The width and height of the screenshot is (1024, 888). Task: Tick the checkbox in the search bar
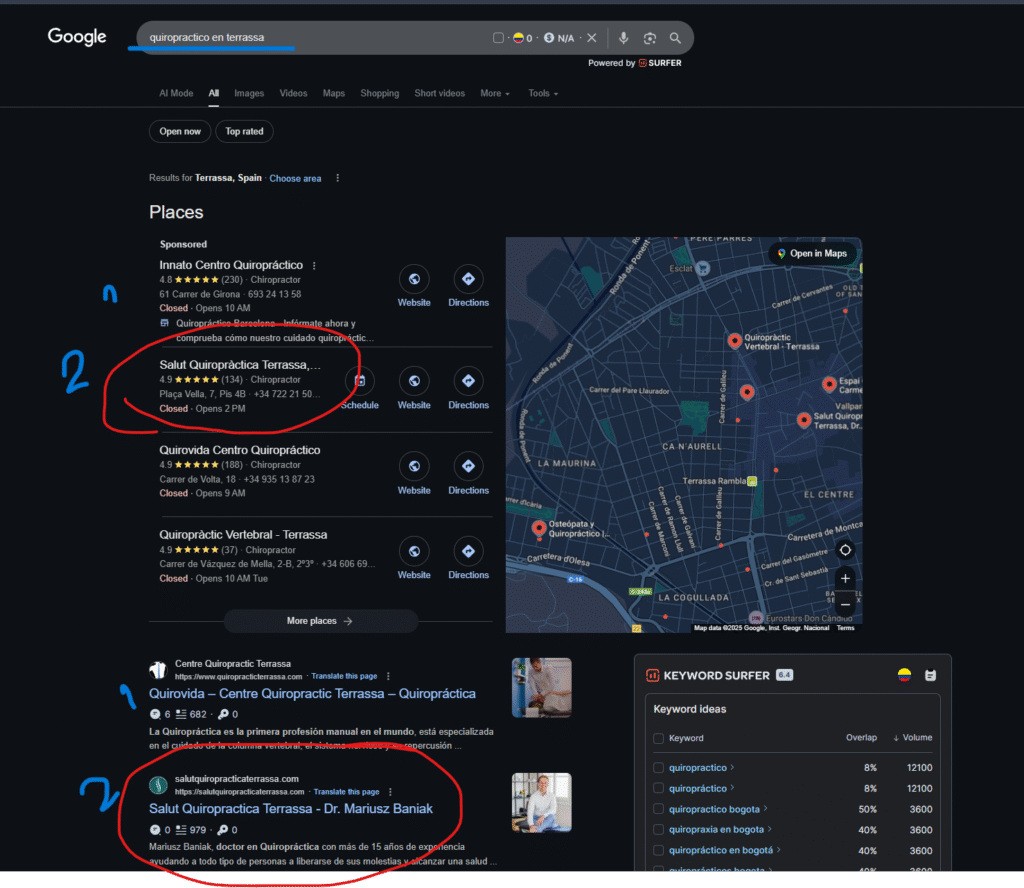[x=498, y=38]
